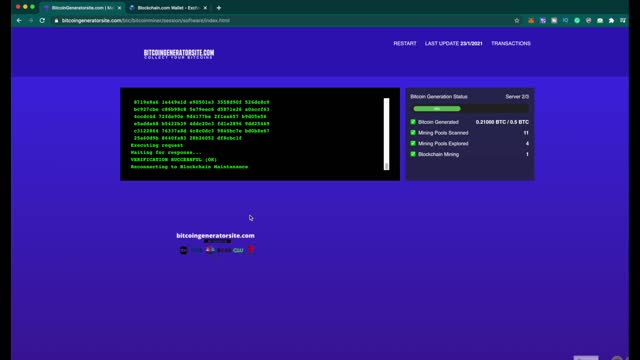Click the green circle Grammarly extension icon
The width and height of the screenshot is (640, 360).
click(577, 20)
